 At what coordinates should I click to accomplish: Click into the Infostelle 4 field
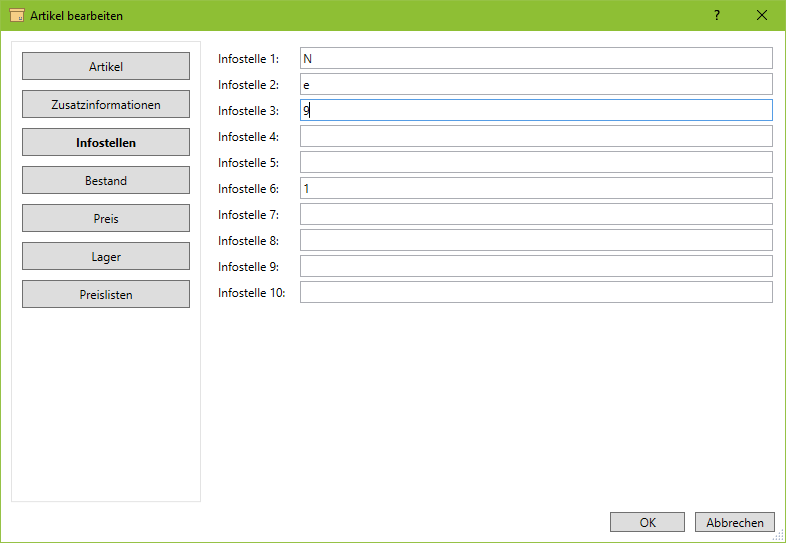[x=536, y=136]
